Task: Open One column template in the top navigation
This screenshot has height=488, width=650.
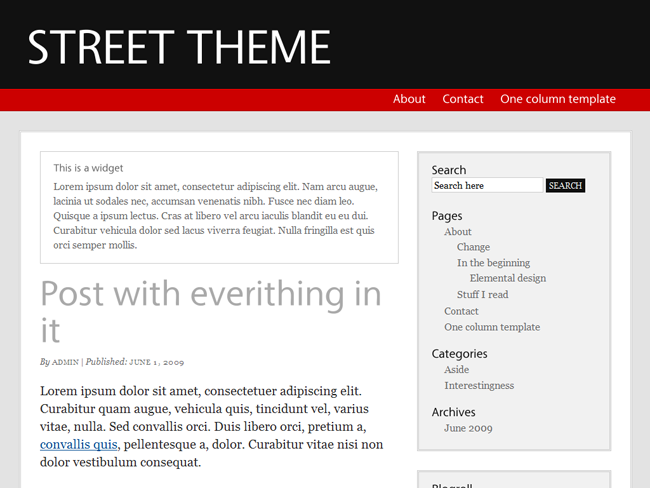Action: pos(558,99)
